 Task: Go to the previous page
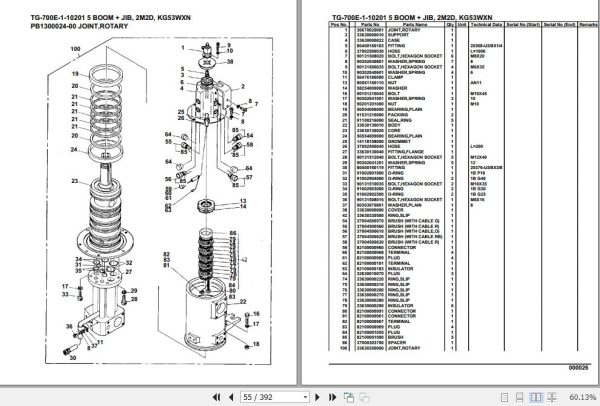coord(231,397)
